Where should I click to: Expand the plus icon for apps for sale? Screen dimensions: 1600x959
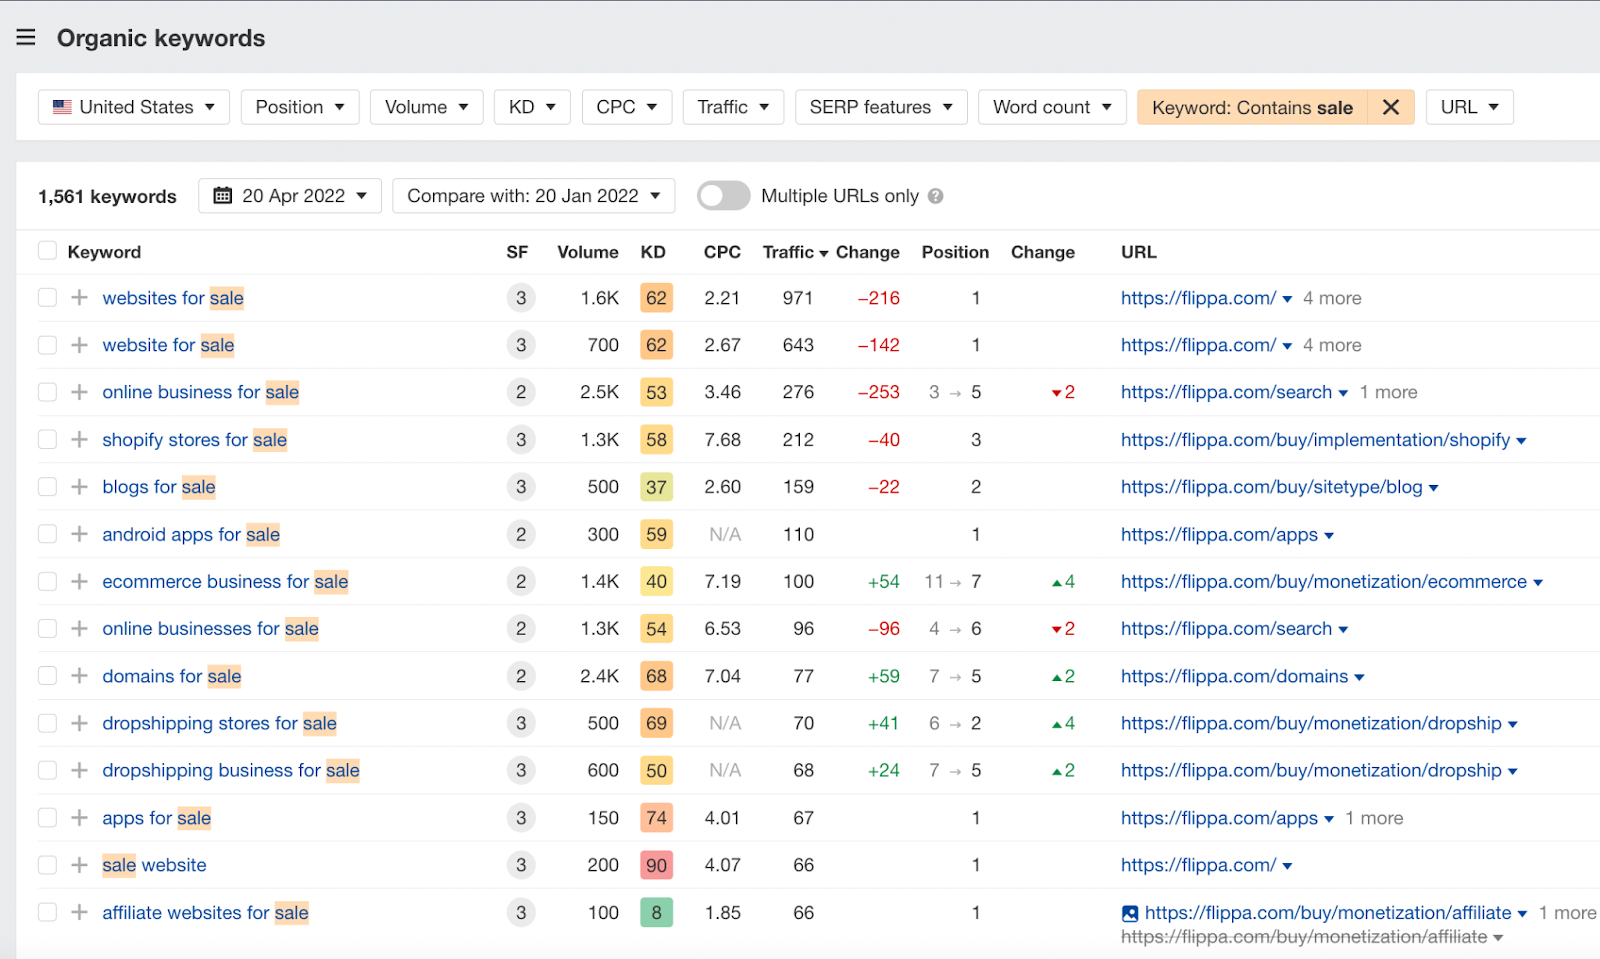click(79, 818)
